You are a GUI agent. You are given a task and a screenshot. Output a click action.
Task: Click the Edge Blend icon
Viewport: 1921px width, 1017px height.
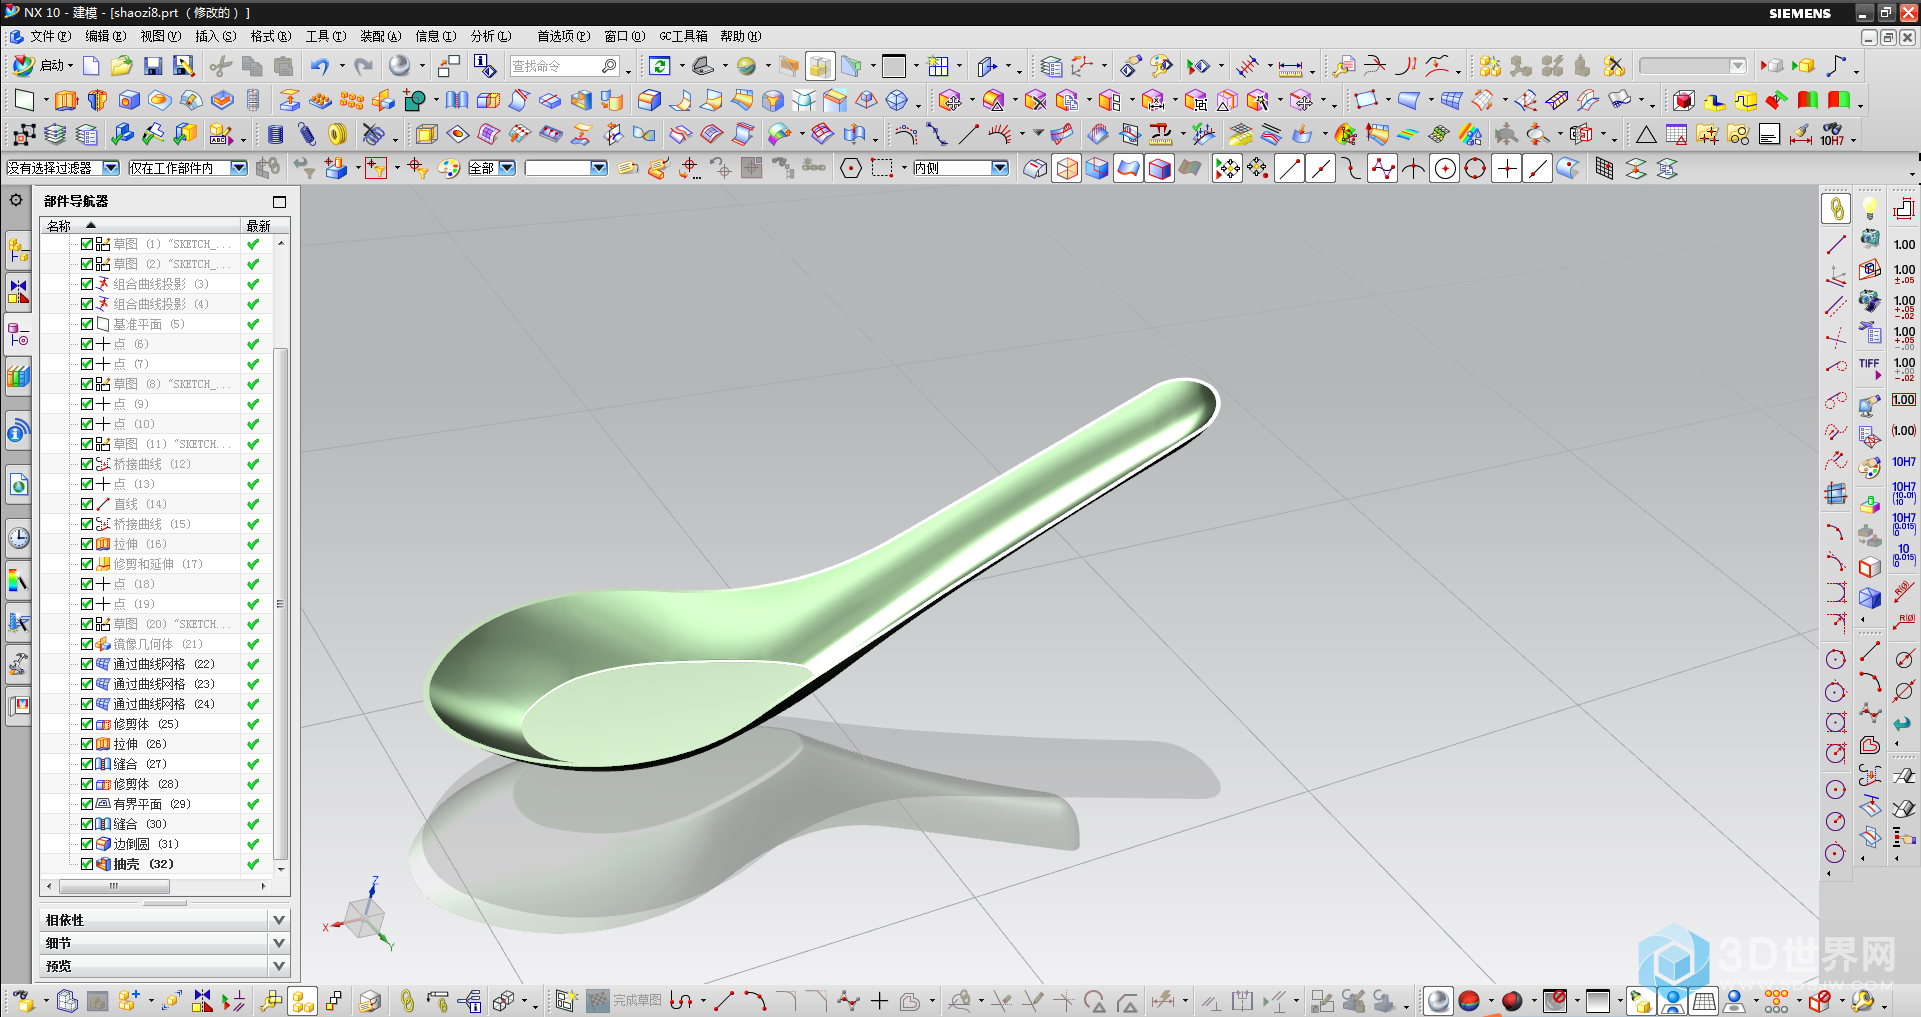[649, 100]
